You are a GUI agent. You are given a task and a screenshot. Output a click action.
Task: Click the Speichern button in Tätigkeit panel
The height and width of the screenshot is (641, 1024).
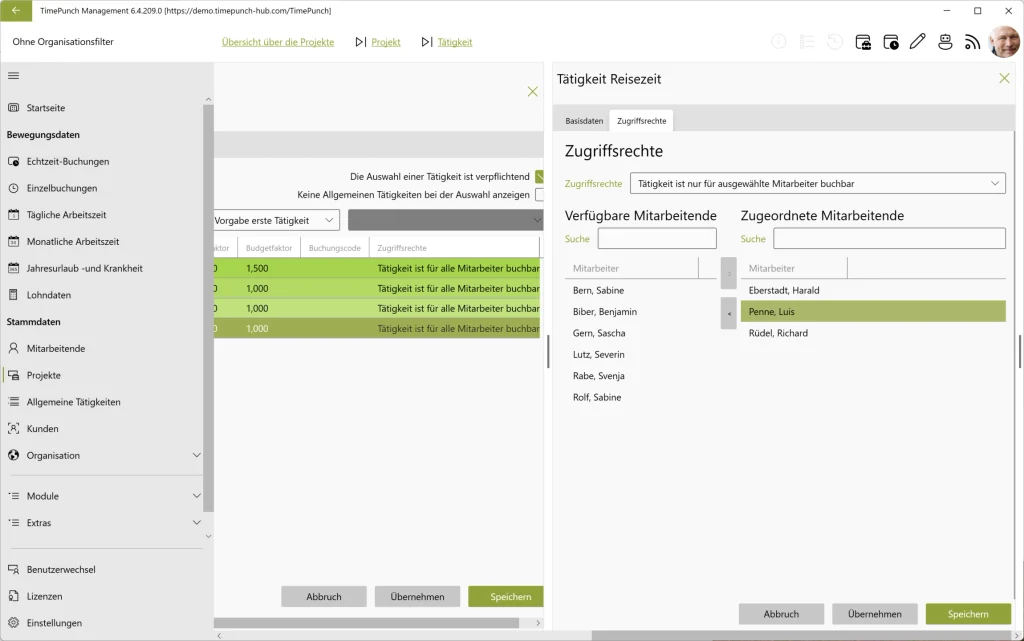pos(968,614)
